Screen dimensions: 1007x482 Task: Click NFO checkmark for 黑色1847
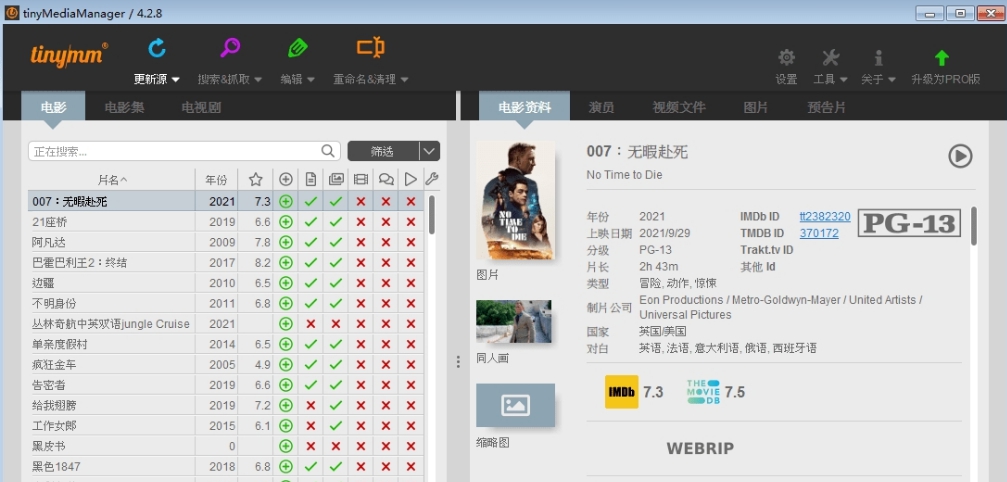tap(311, 467)
